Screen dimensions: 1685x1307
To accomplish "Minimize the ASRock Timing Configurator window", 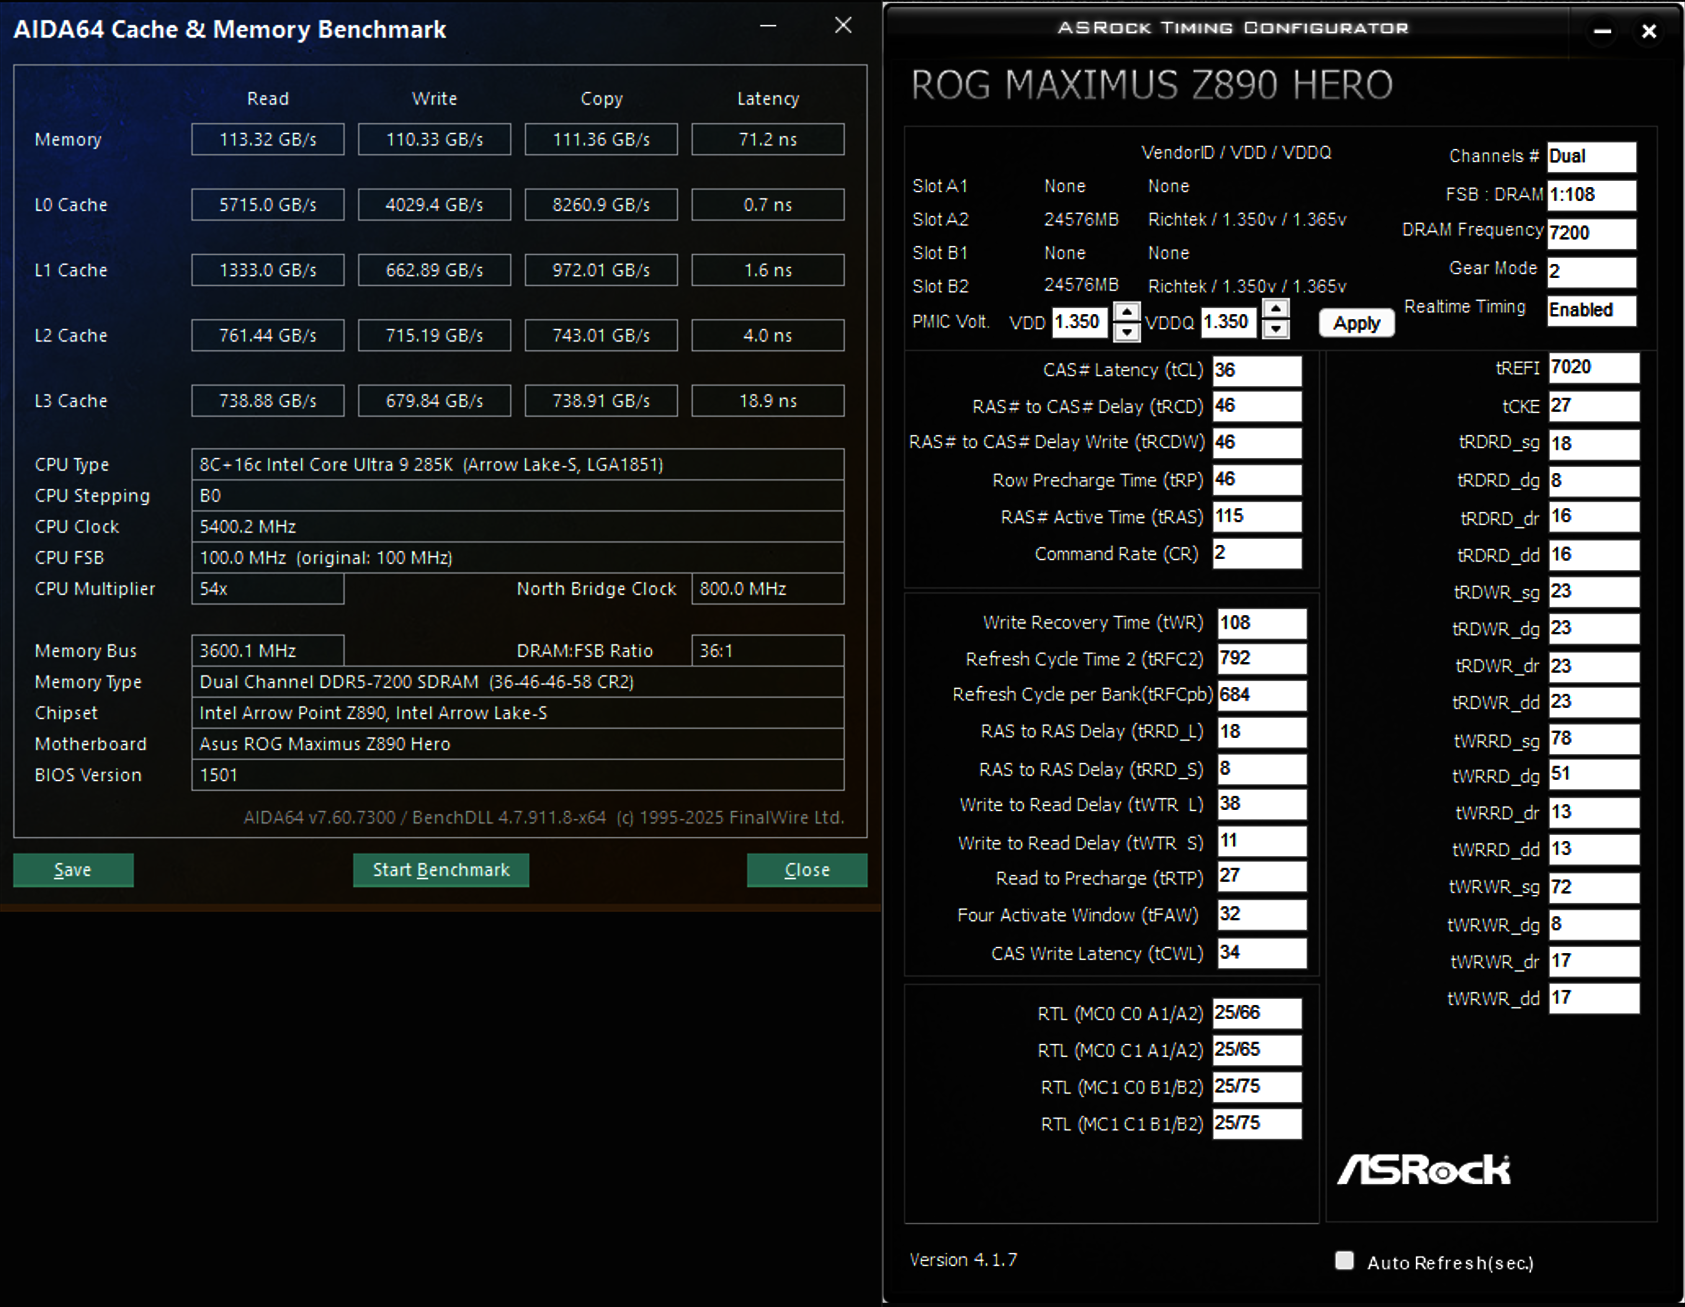I will coord(1602,31).
